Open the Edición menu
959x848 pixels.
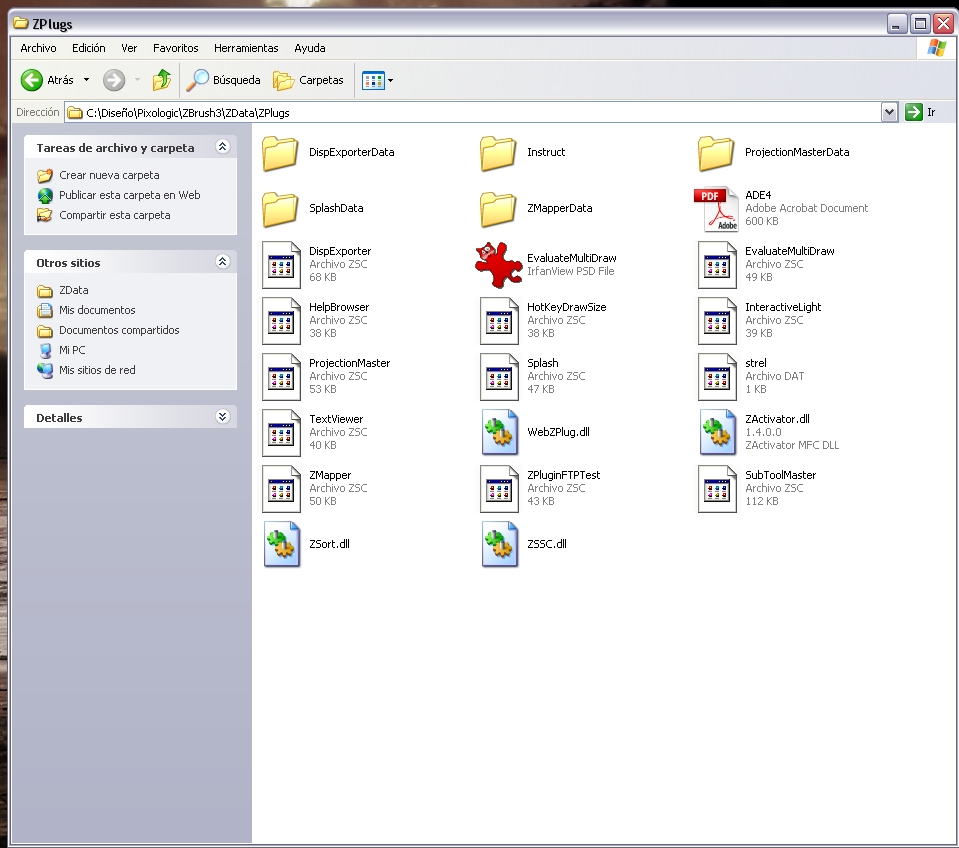point(89,48)
